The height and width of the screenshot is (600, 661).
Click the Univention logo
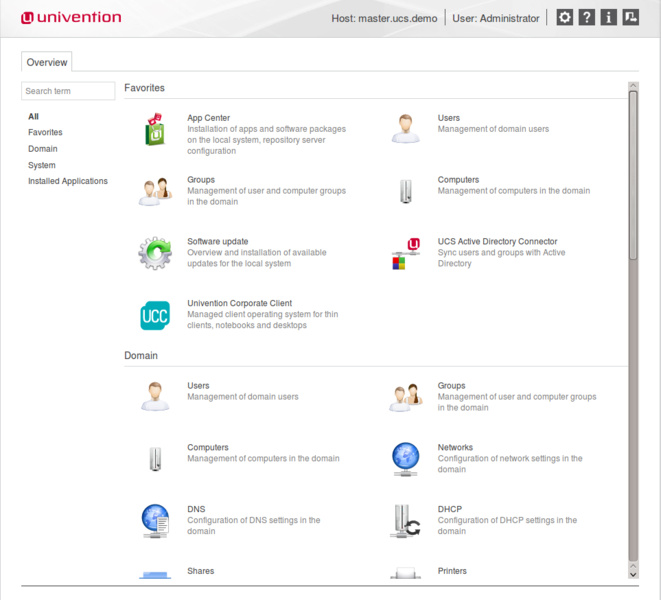pos(71,17)
